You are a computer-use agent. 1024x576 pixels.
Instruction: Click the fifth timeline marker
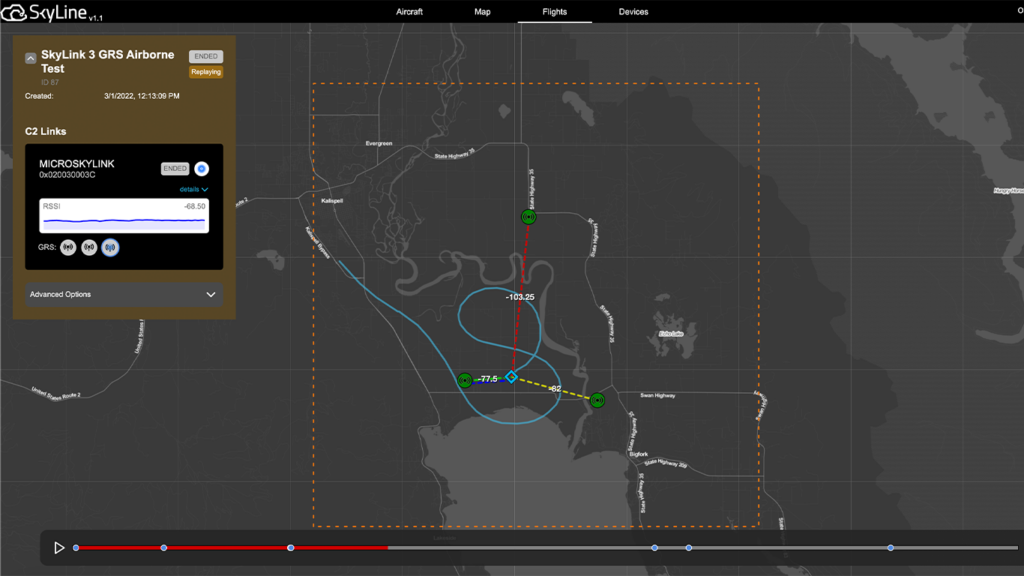tap(688, 548)
